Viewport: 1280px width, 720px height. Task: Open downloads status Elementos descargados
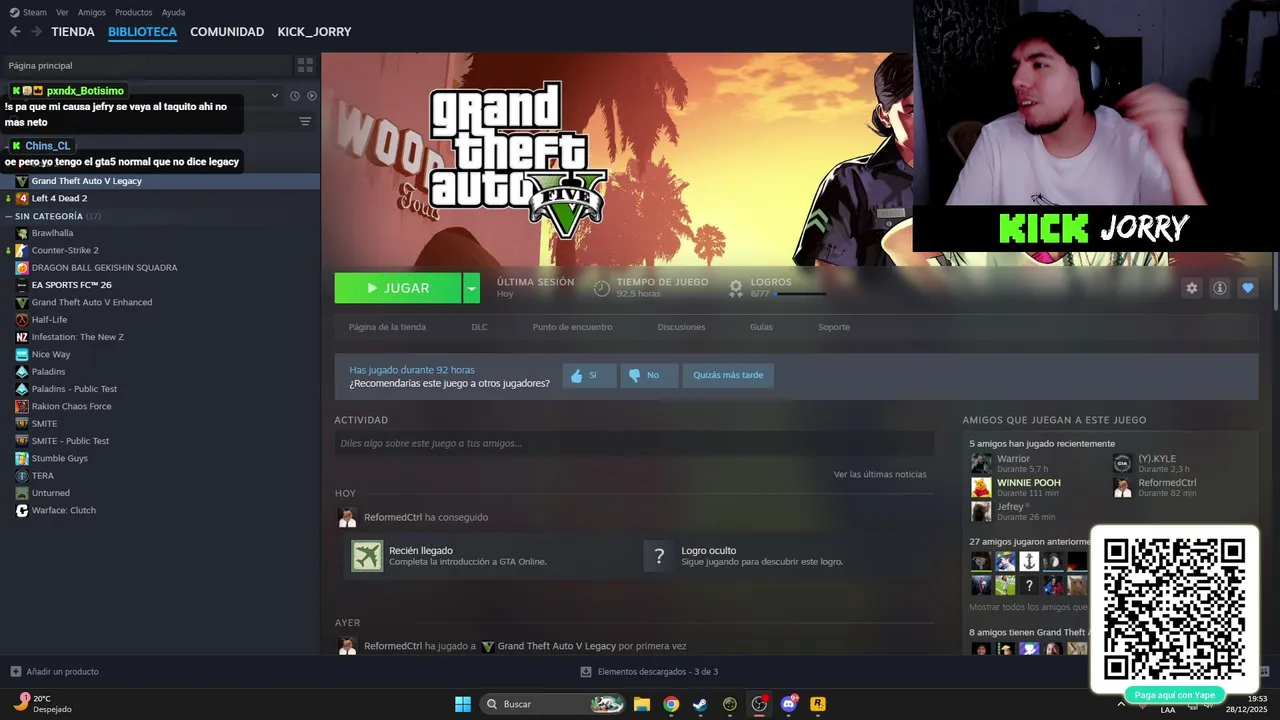coord(649,671)
